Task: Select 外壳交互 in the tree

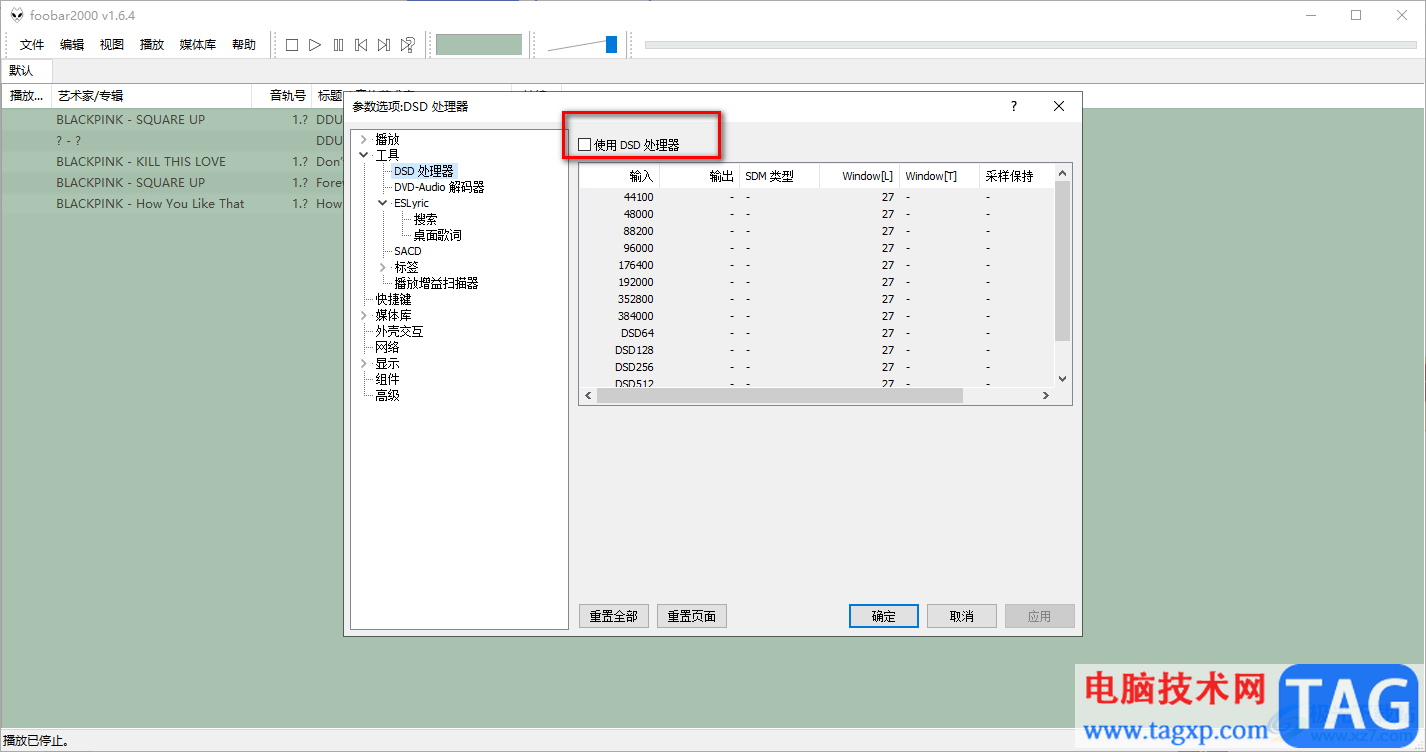Action: (399, 331)
